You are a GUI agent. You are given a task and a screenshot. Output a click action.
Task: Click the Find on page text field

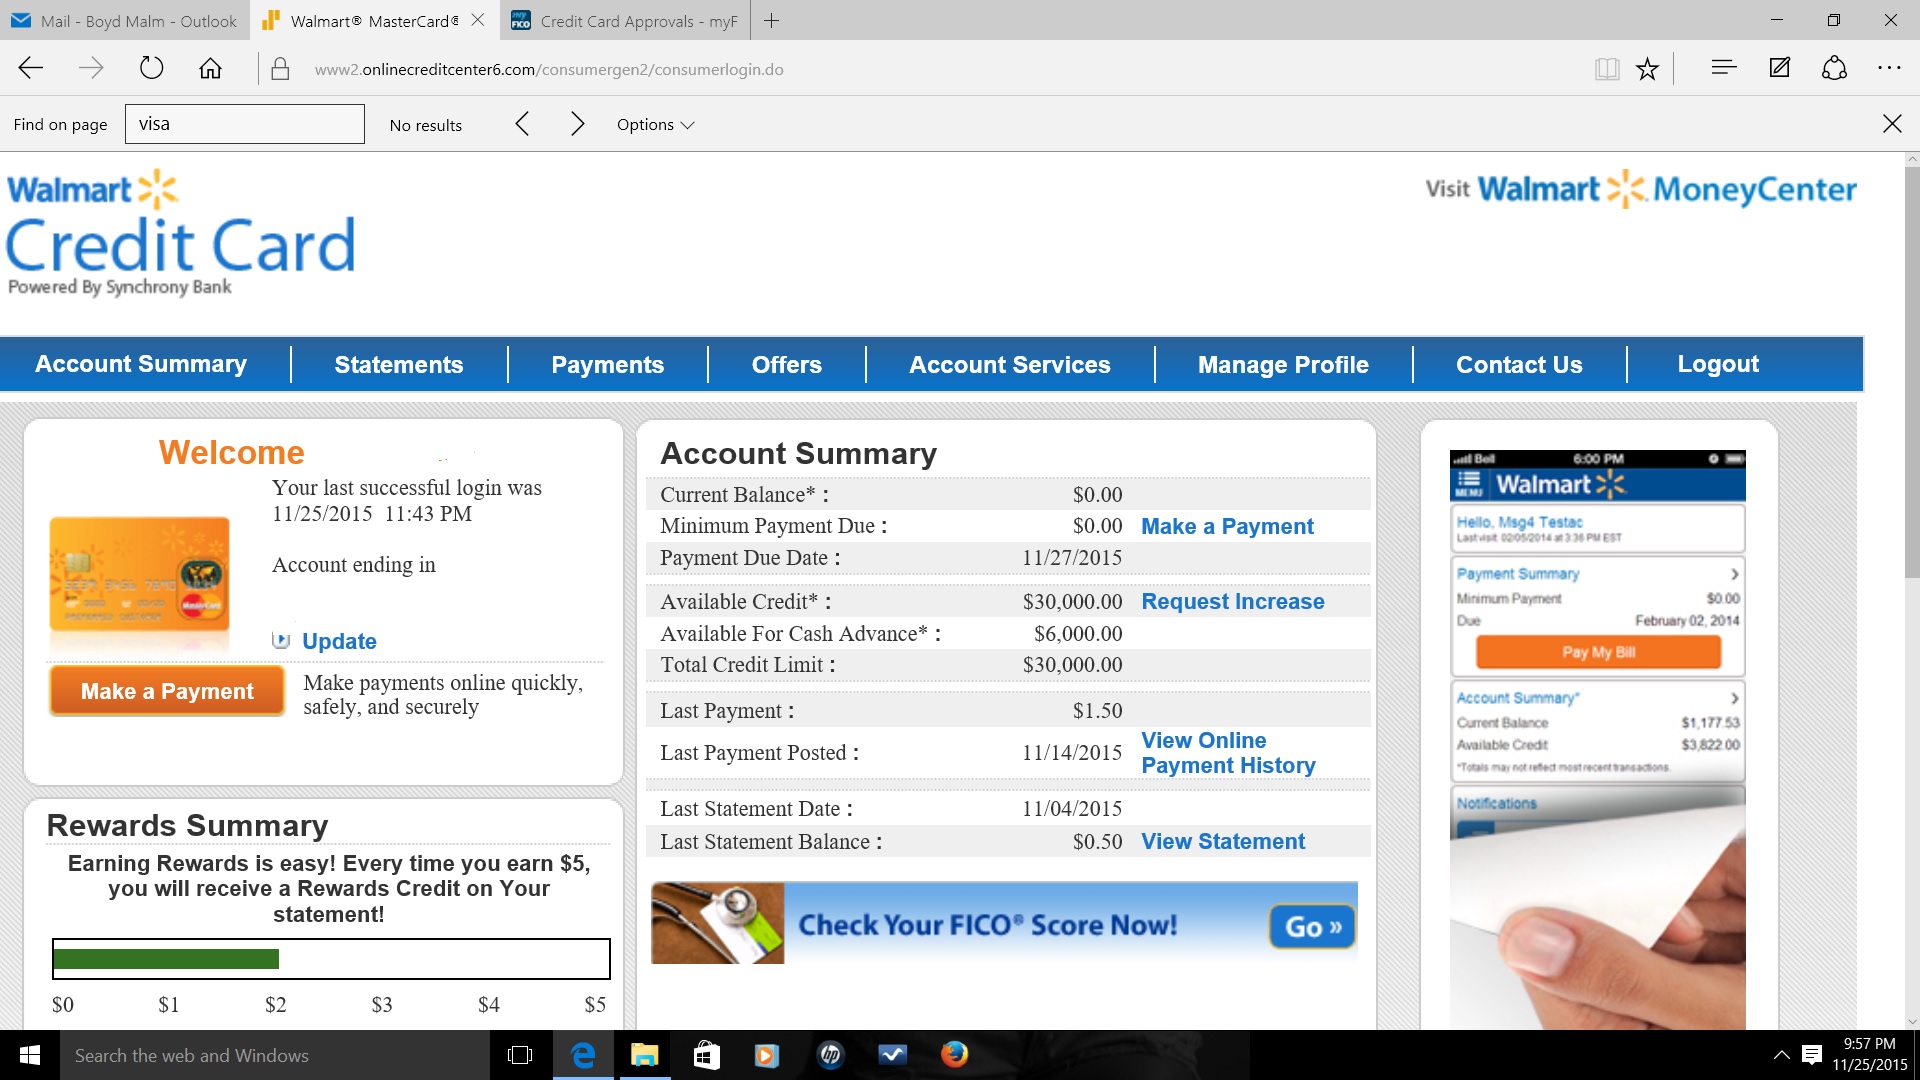click(245, 124)
